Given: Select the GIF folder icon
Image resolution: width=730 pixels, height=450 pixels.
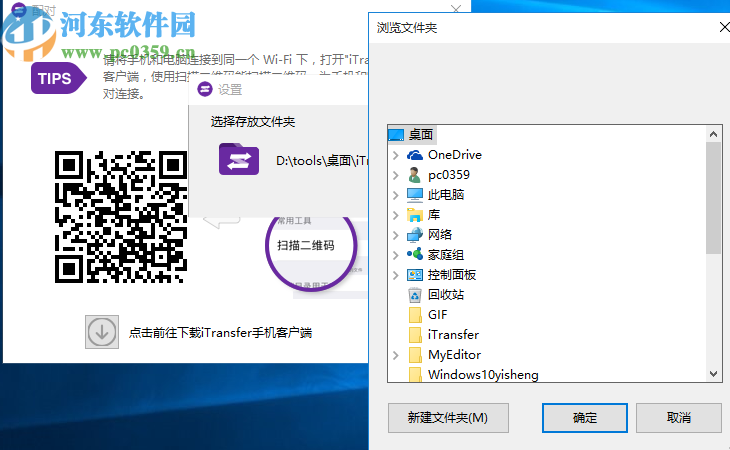Looking at the screenshot, I should [415, 315].
